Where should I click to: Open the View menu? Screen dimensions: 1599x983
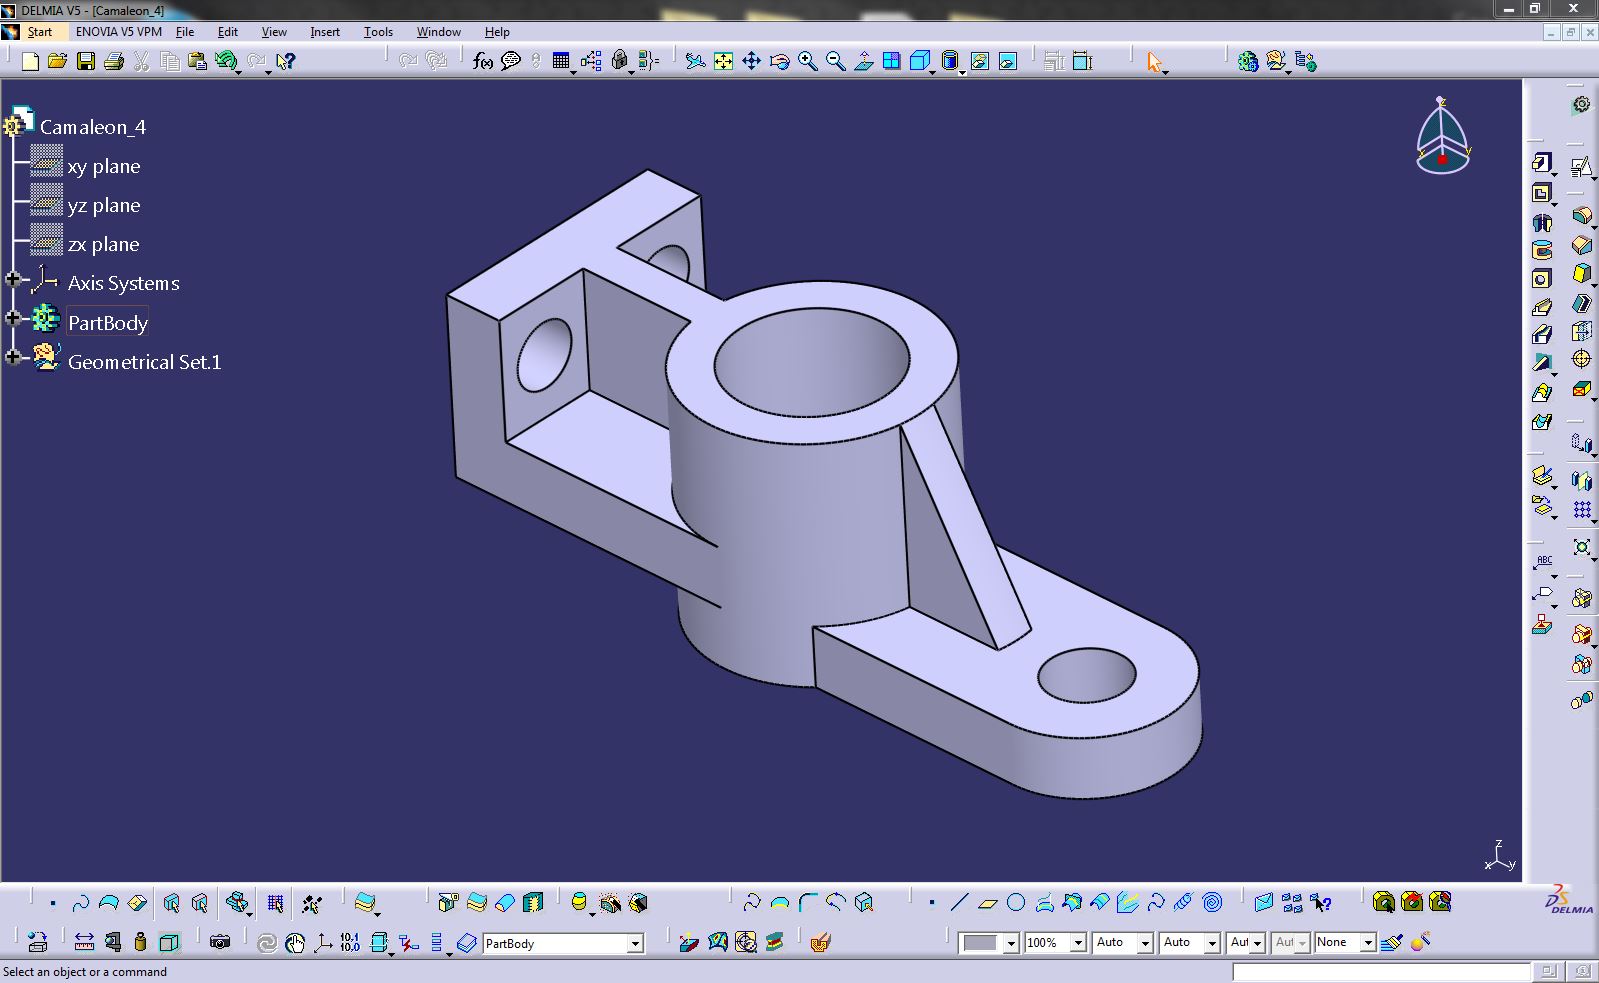[274, 32]
